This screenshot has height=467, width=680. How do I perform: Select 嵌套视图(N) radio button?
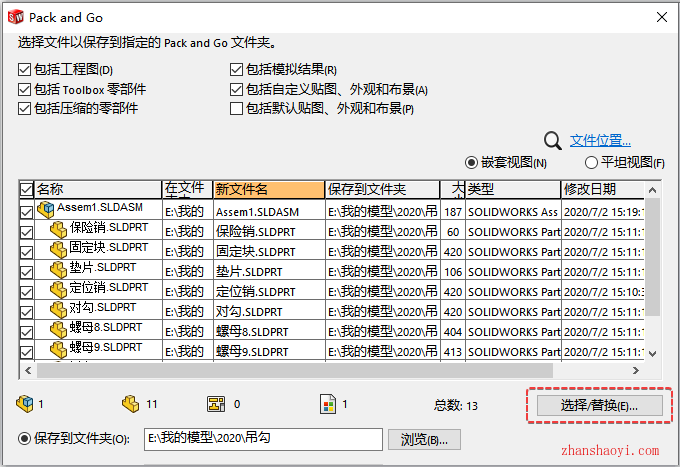coord(471,163)
